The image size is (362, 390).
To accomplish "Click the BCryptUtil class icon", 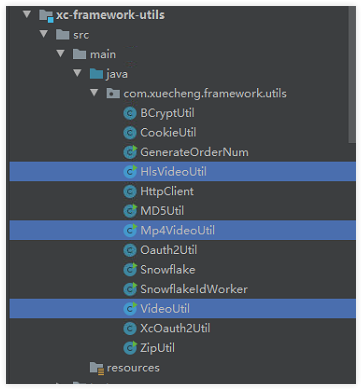I will (130, 113).
